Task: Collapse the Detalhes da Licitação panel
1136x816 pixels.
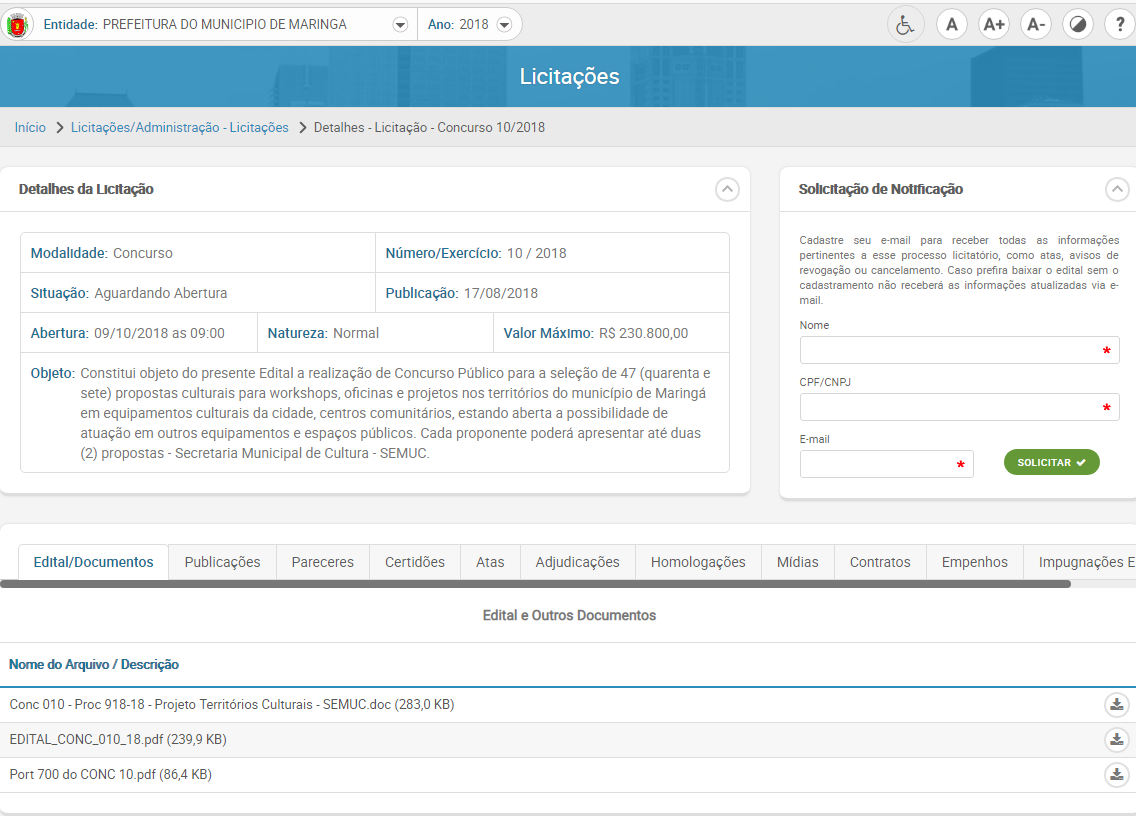Action: click(x=727, y=189)
